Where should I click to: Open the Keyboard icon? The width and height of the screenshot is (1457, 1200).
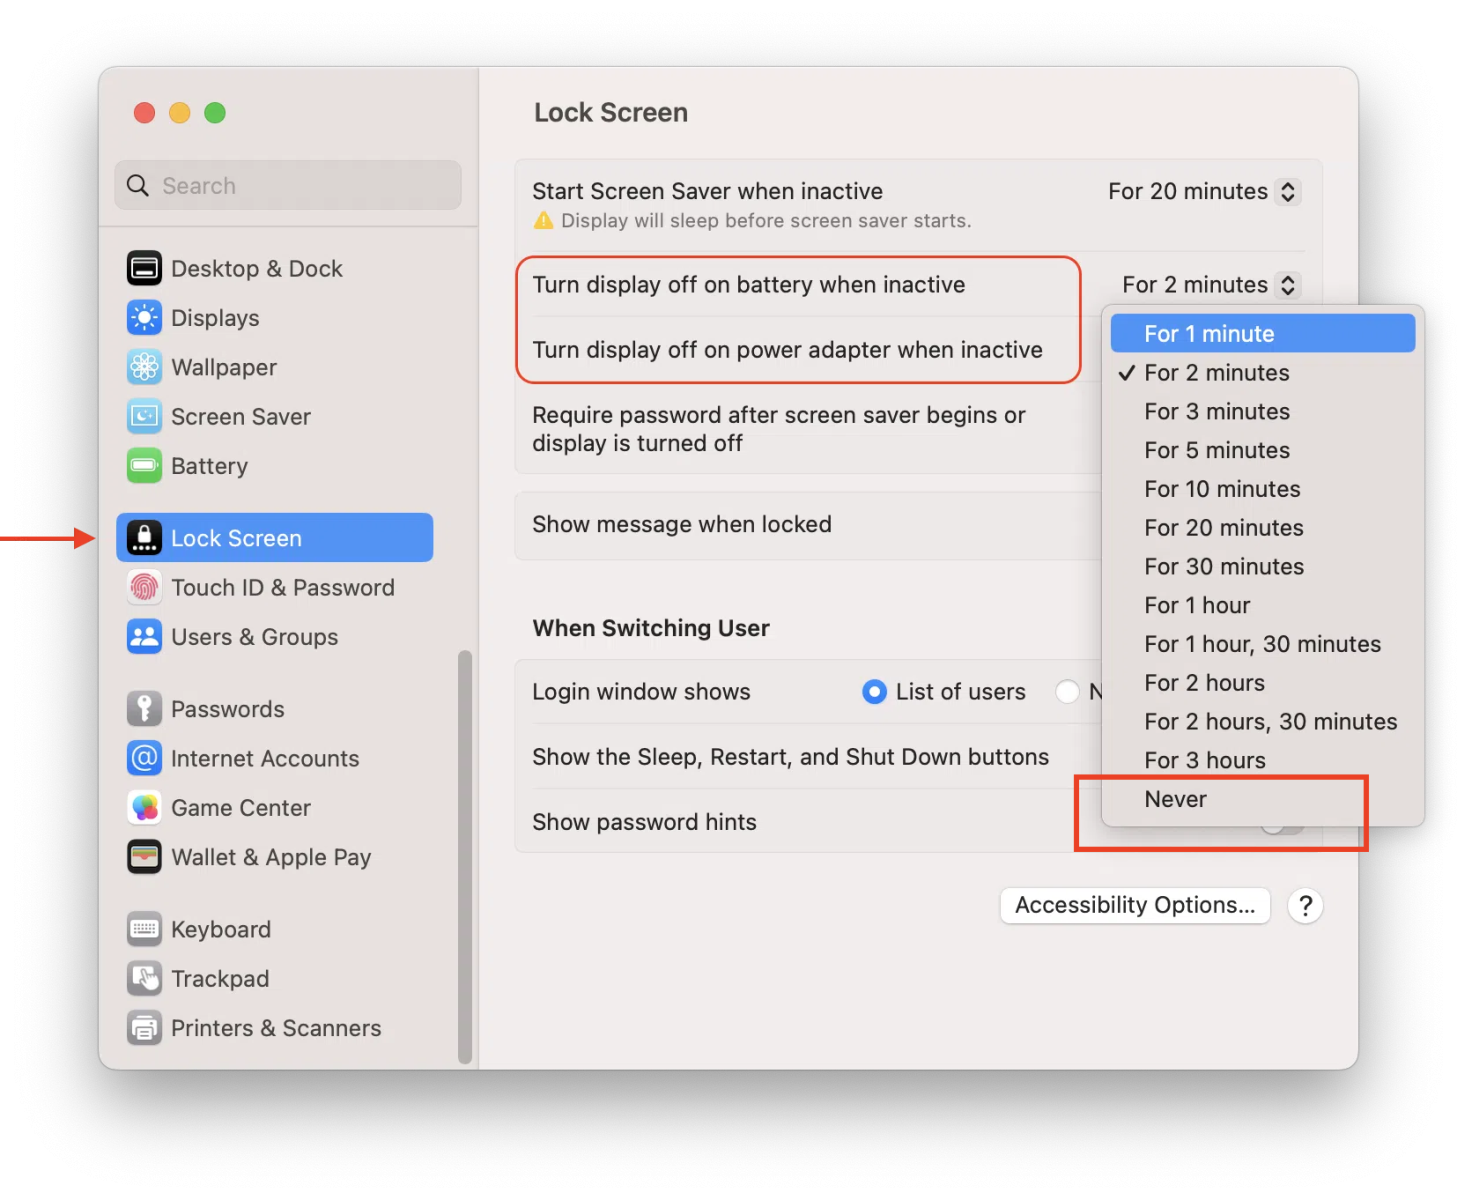[x=144, y=929]
